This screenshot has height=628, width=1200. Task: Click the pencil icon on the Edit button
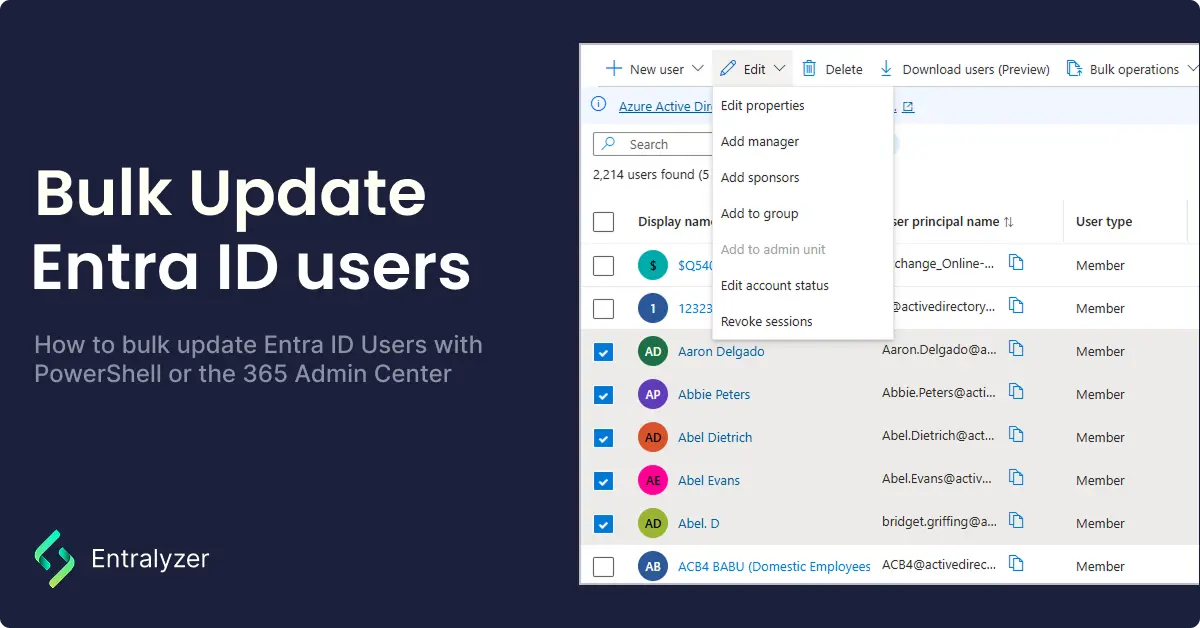coord(729,68)
